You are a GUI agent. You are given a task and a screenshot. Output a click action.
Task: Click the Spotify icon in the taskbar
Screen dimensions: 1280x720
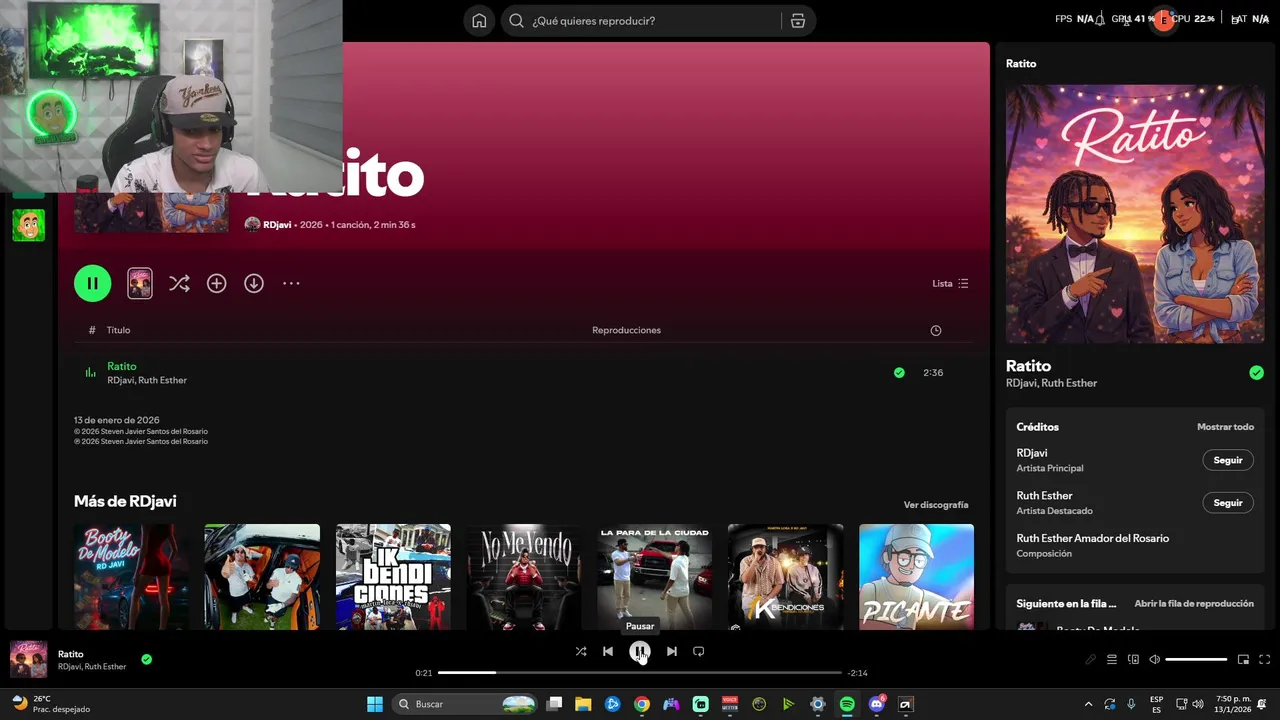[x=847, y=704]
